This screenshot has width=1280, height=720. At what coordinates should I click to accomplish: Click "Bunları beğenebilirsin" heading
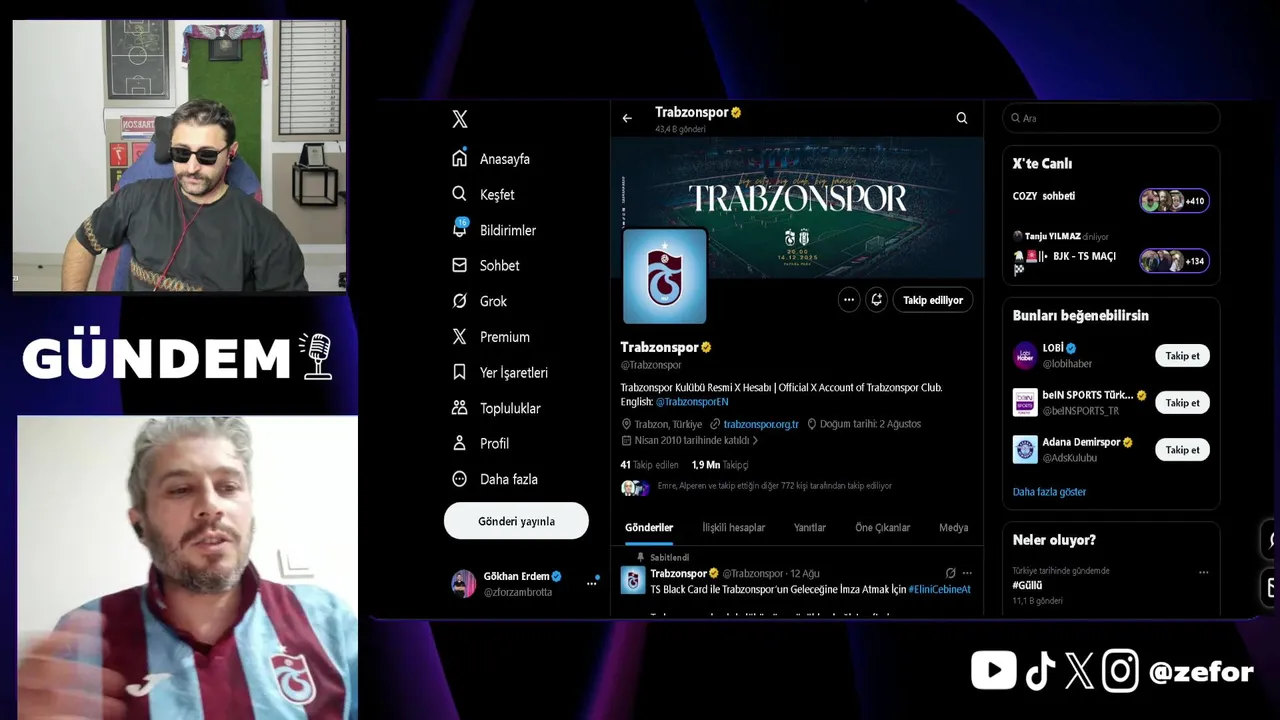pyautogui.click(x=1080, y=315)
